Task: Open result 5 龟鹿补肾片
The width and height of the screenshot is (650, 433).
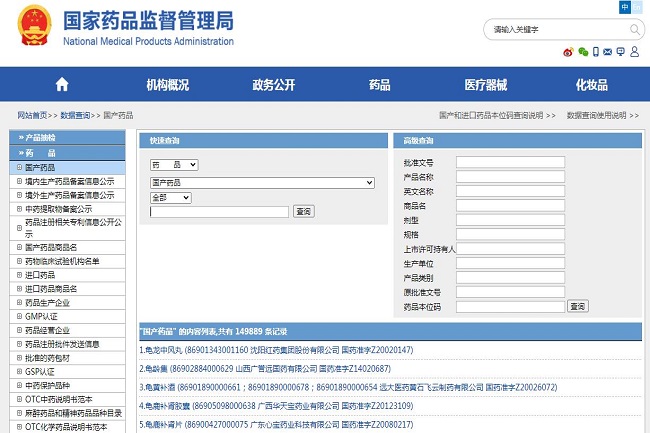Action: [276, 425]
